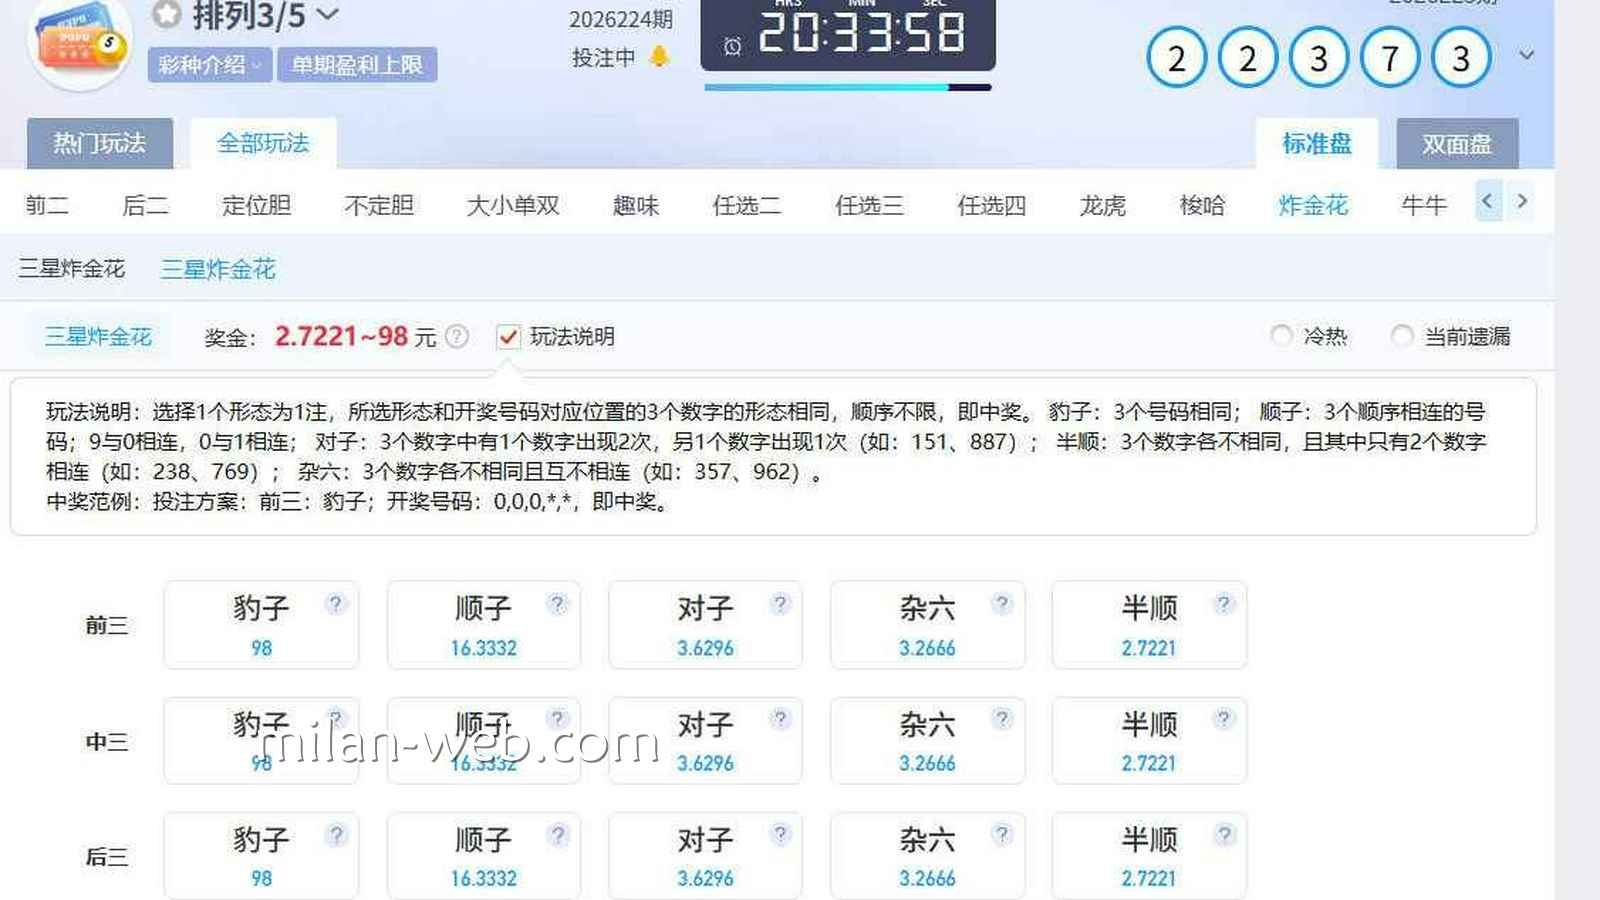Click the last drawn number ball 7
1600x900 pixels.
coord(1390,58)
